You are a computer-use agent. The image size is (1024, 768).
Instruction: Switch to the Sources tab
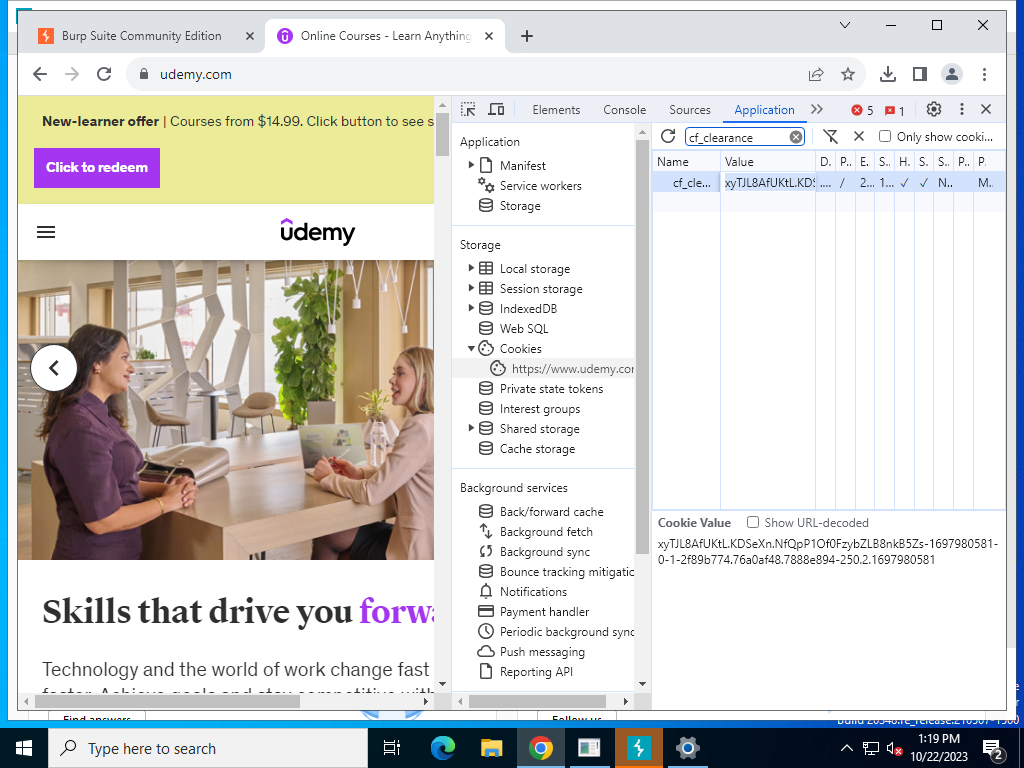pyautogui.click(x=690, y=110)
